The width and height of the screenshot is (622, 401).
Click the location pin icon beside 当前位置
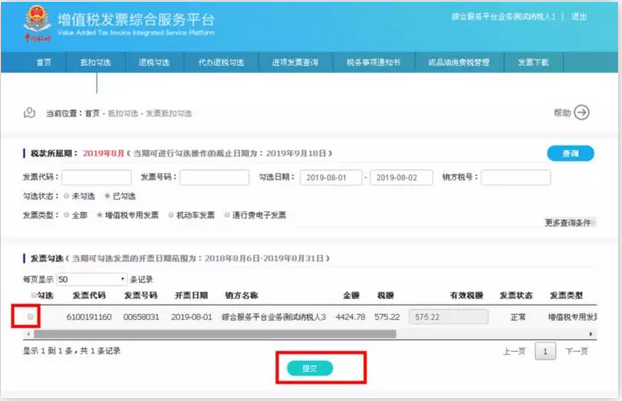point(30,113)
